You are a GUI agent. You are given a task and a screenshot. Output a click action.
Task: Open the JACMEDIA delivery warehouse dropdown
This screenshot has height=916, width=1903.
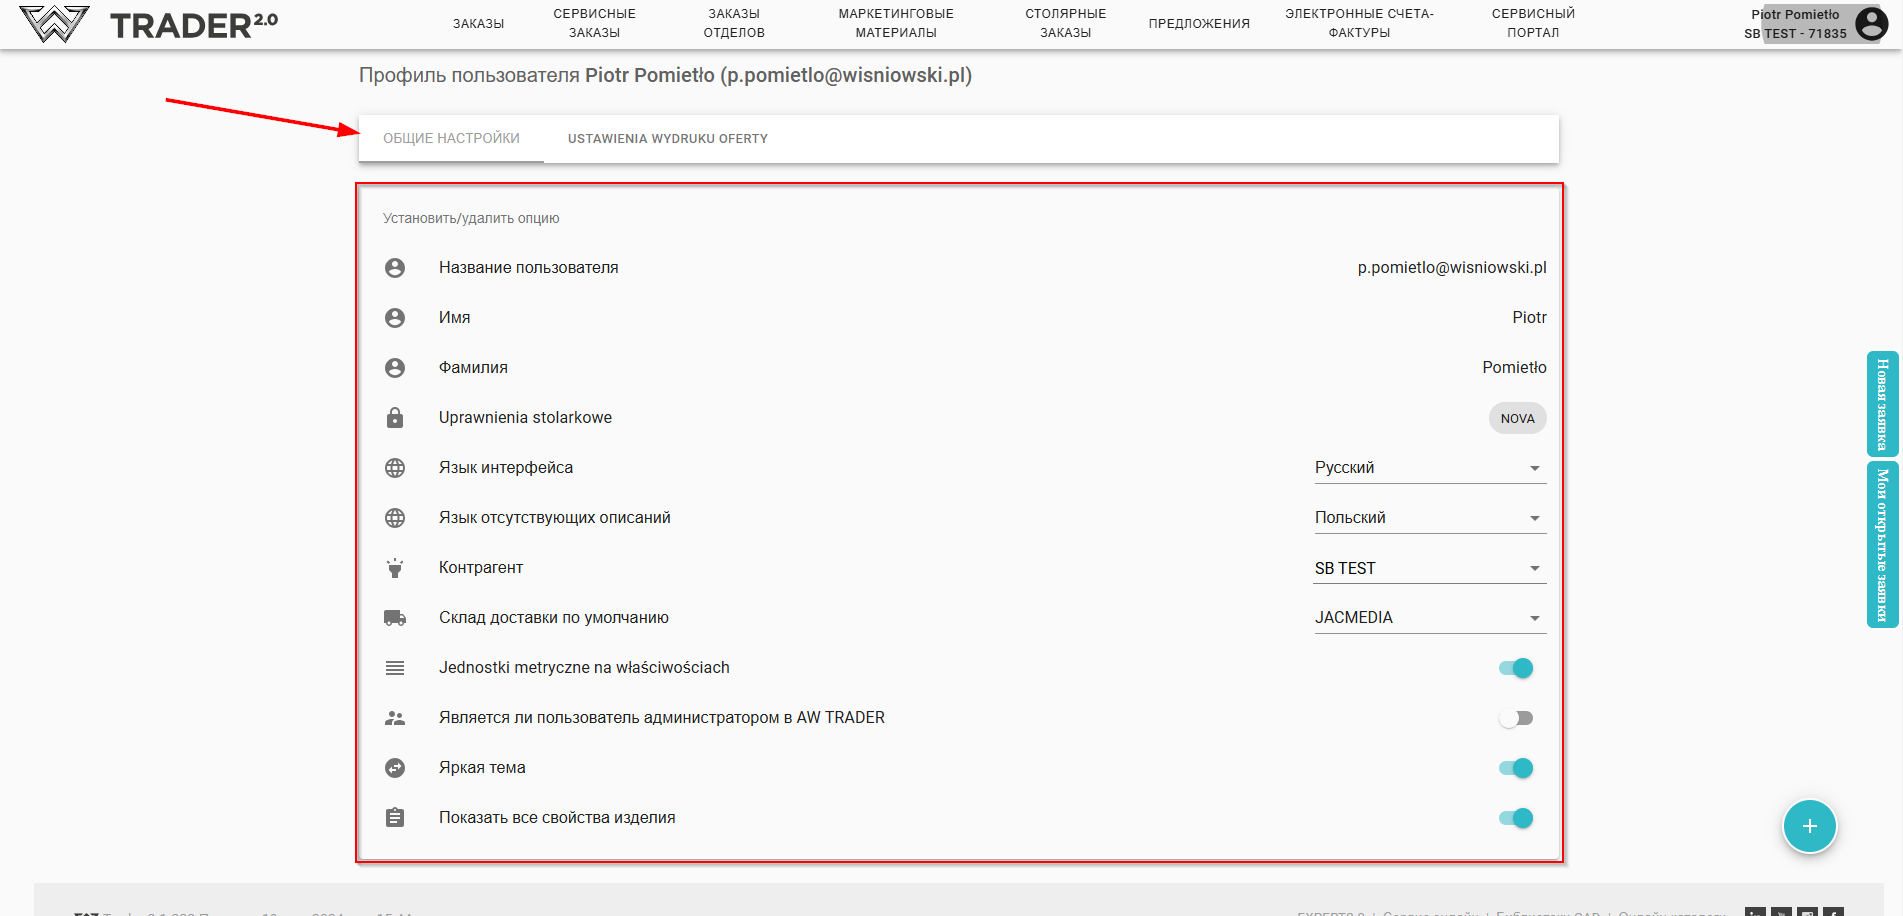coord(1429,618)
